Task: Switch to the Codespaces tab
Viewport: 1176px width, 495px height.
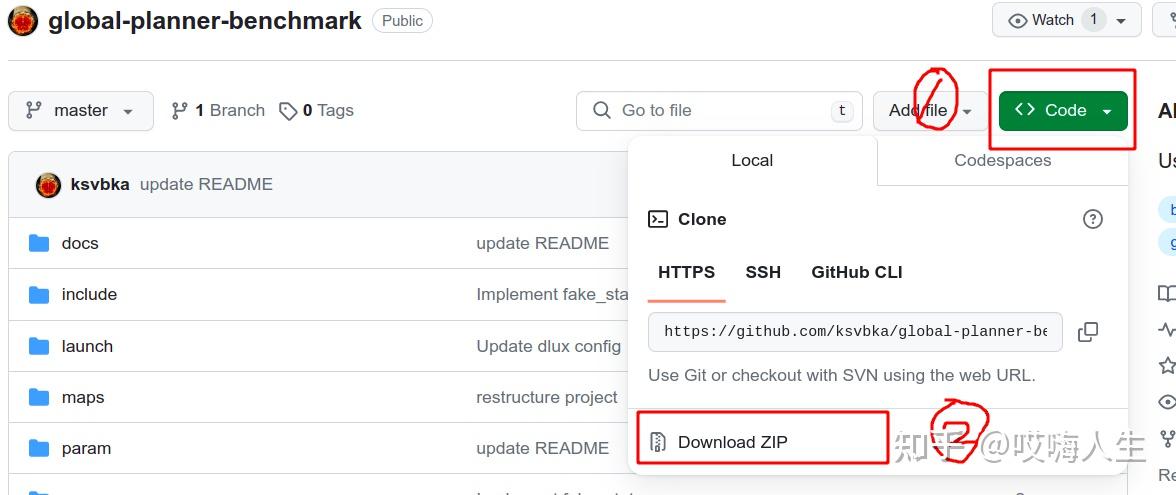Action: pos(1002,160)
